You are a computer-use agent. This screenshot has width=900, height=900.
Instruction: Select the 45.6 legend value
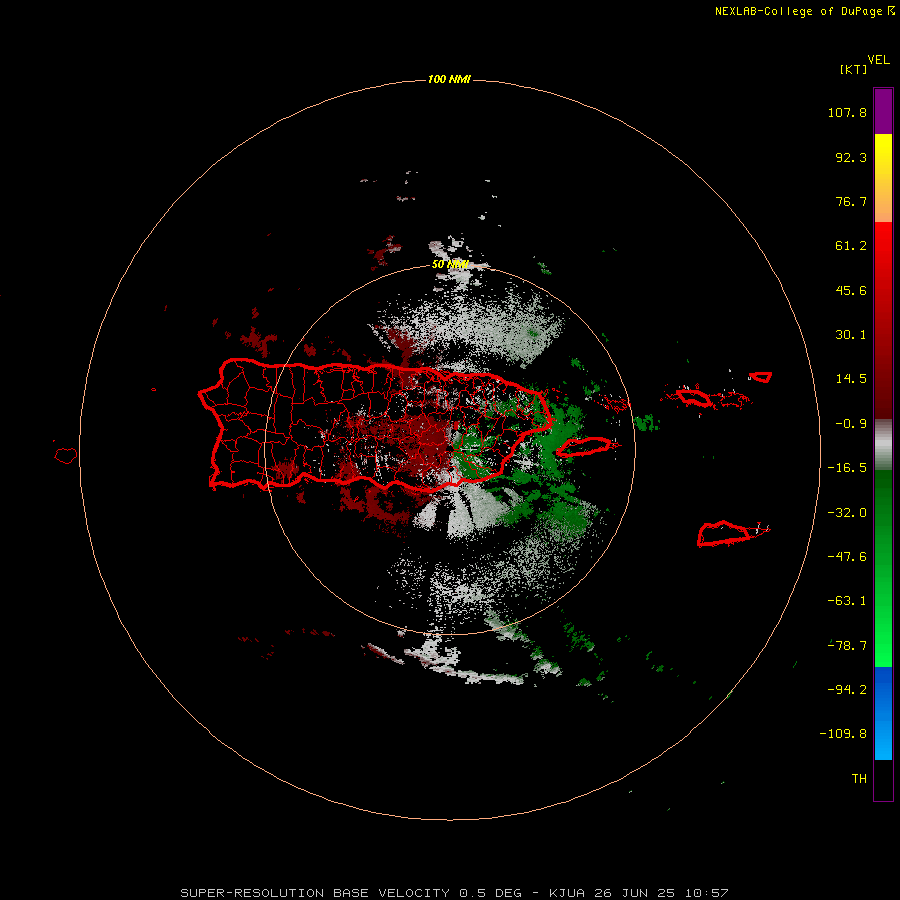pos(851,290)
